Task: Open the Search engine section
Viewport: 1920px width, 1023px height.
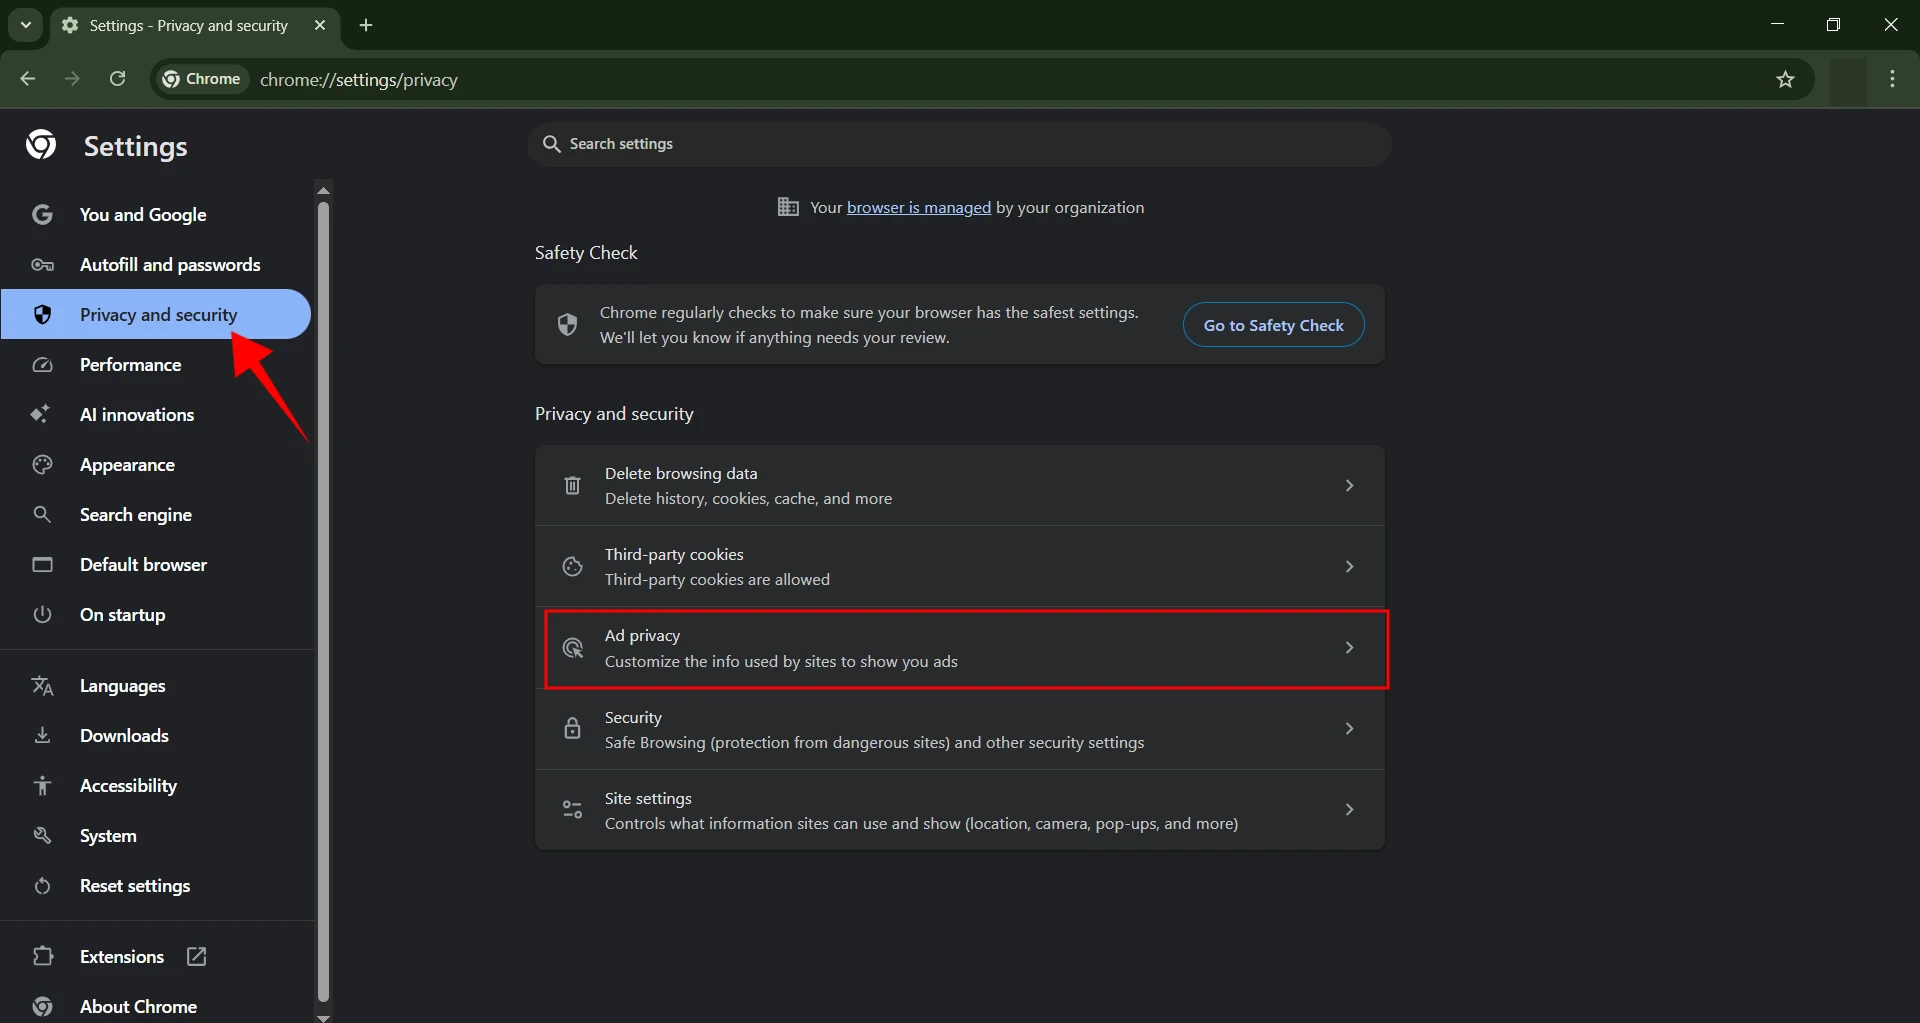Action: coord(156,515)
